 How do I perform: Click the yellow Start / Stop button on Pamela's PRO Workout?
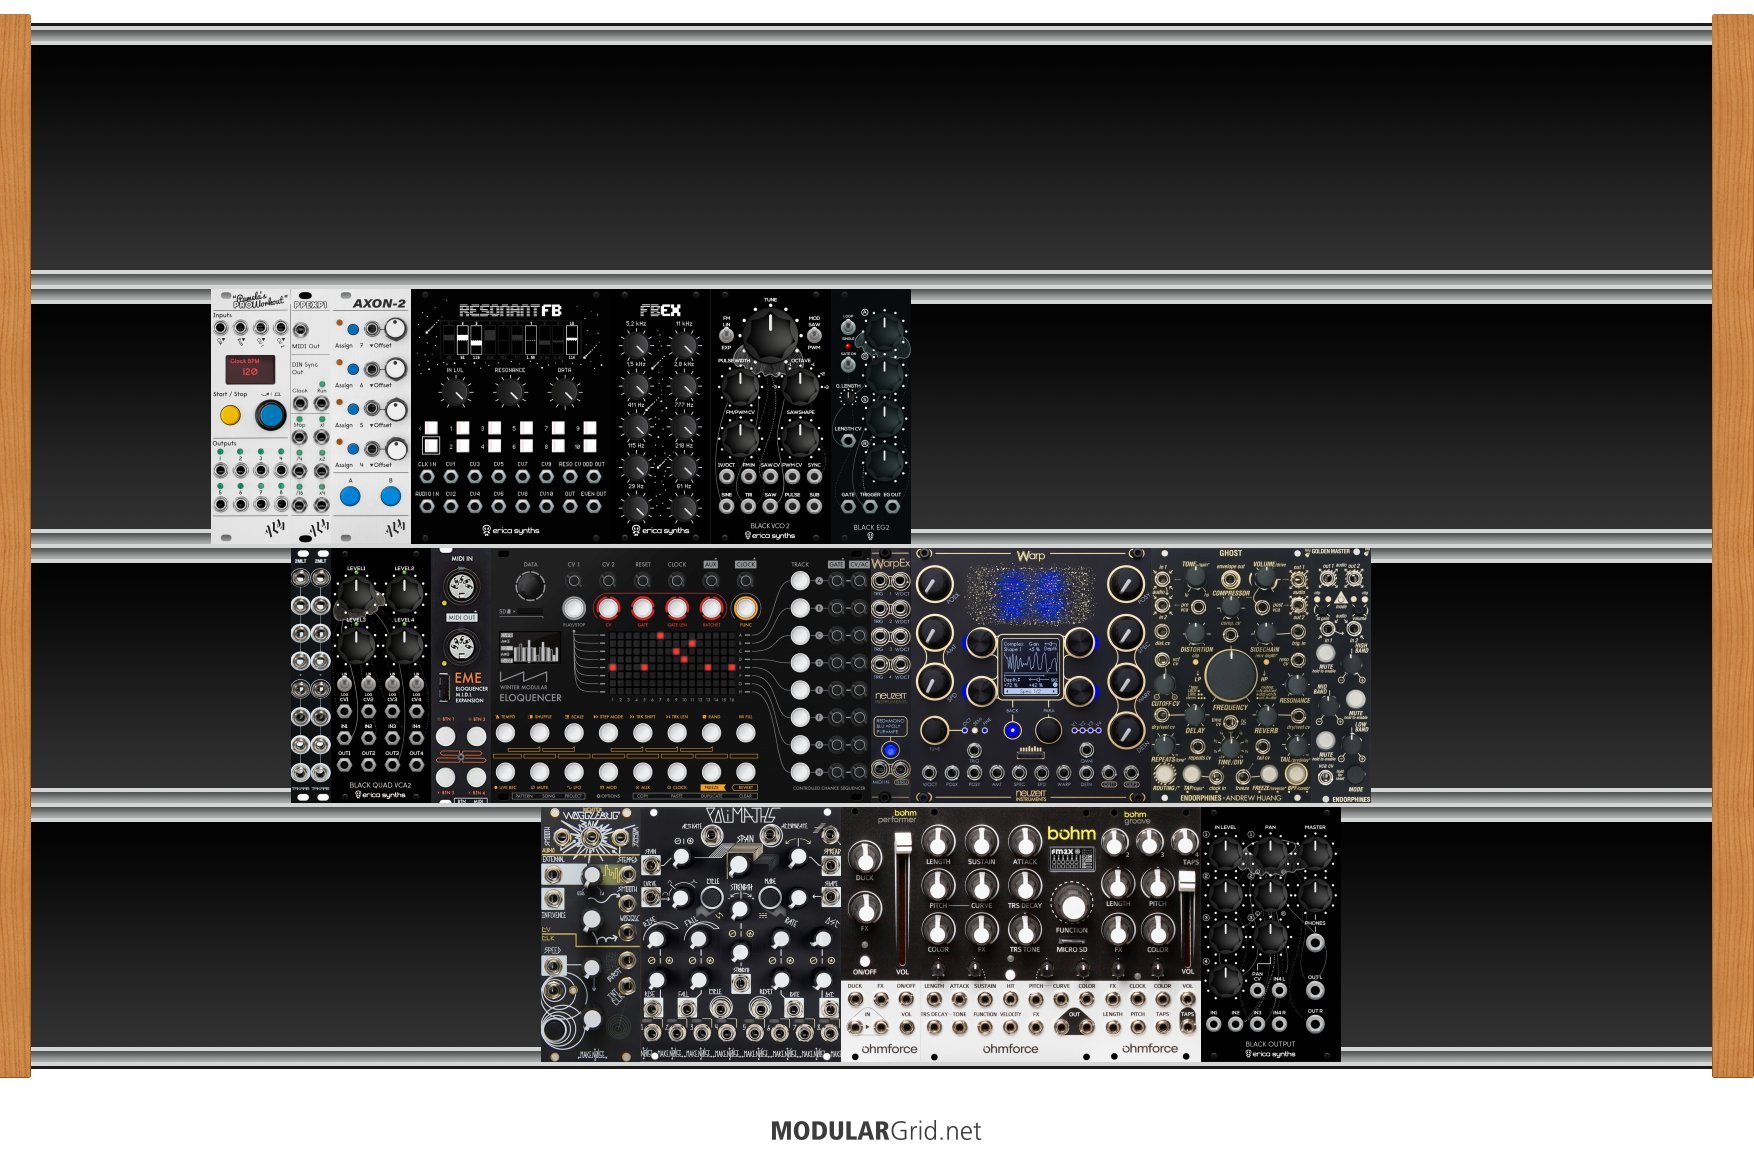pyautogui.click(x=230, y=415)
